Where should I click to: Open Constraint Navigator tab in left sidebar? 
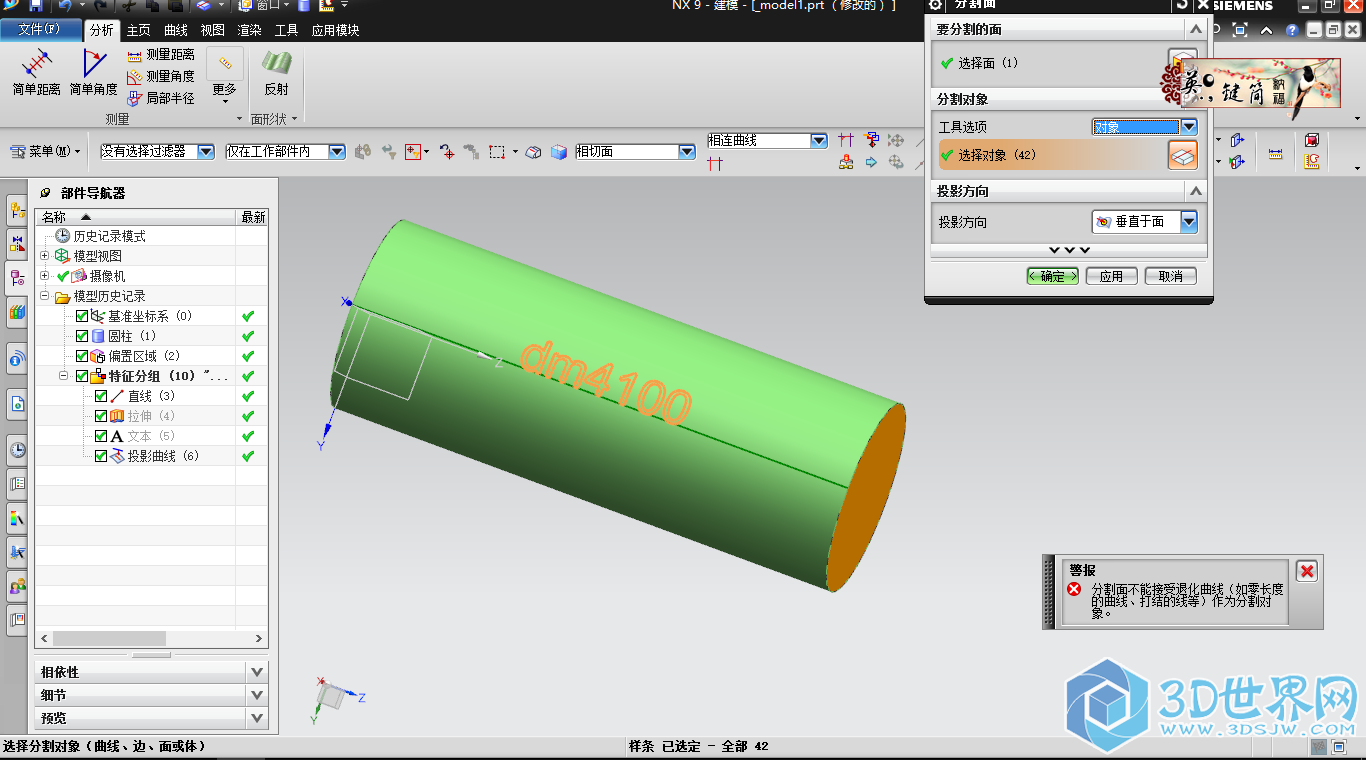point(17,242)
